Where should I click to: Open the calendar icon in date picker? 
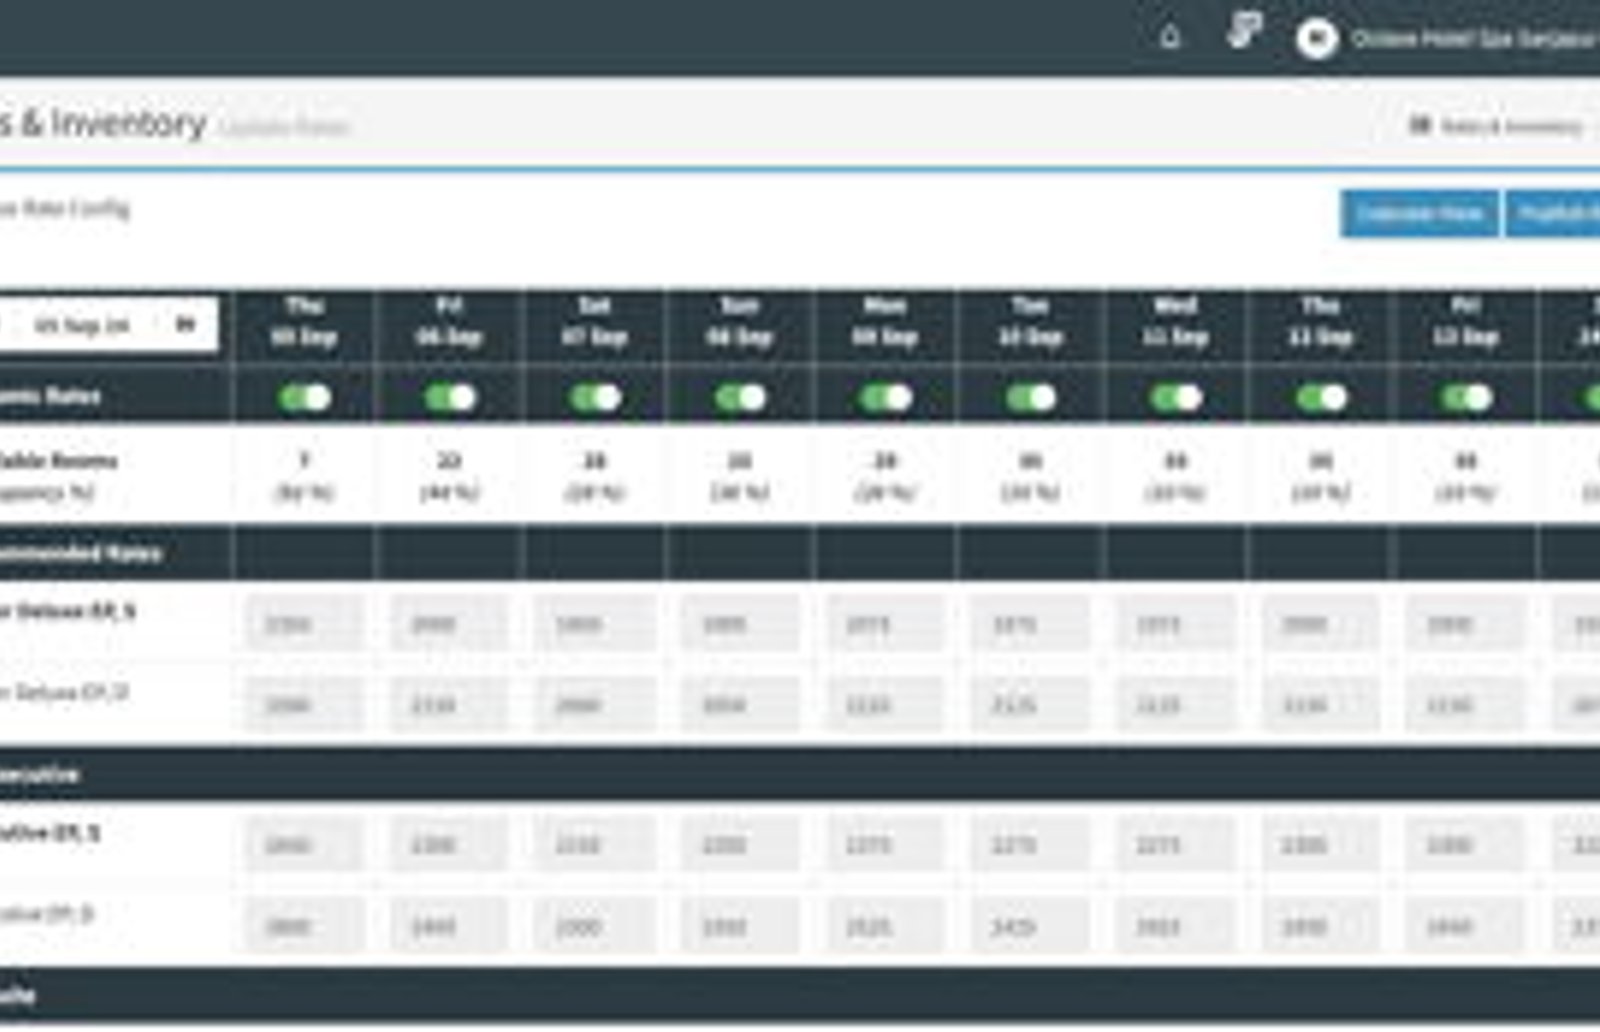[186, 324]
